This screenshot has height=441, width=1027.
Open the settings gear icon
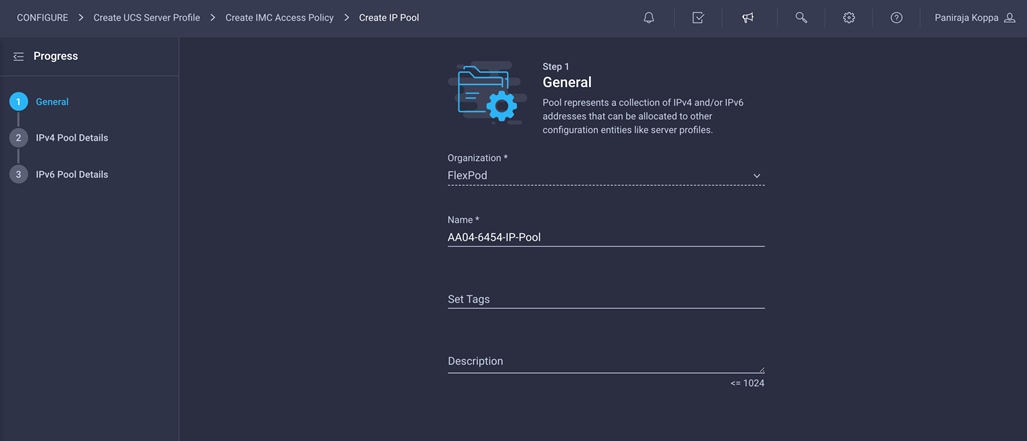point(849,18)
